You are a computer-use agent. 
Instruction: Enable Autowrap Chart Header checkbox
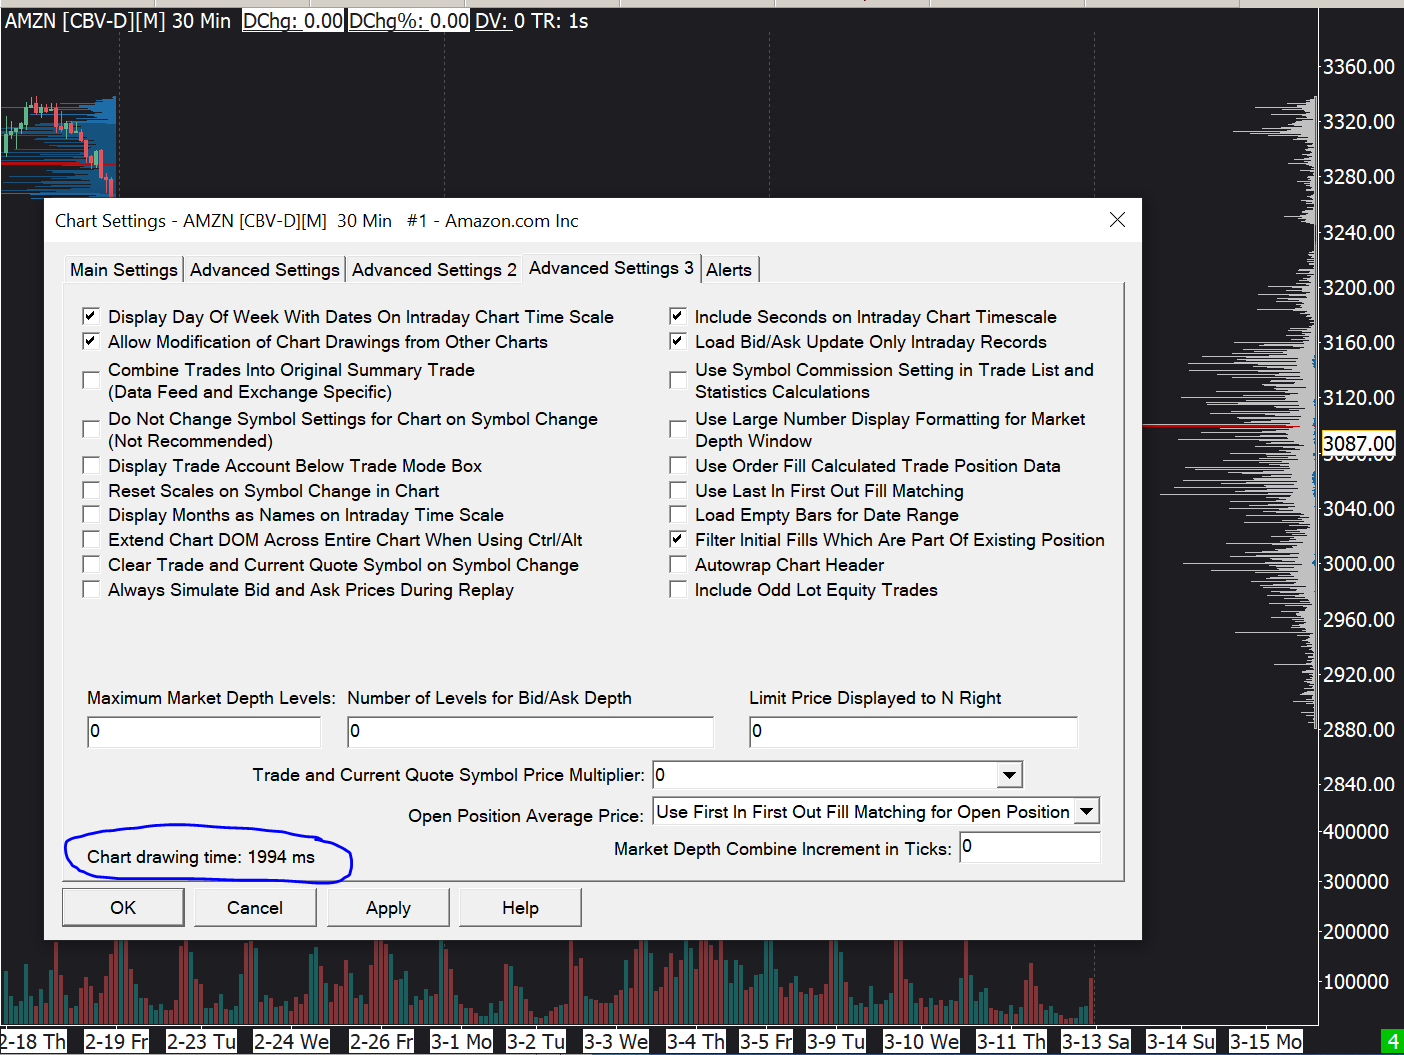[678, 565]
